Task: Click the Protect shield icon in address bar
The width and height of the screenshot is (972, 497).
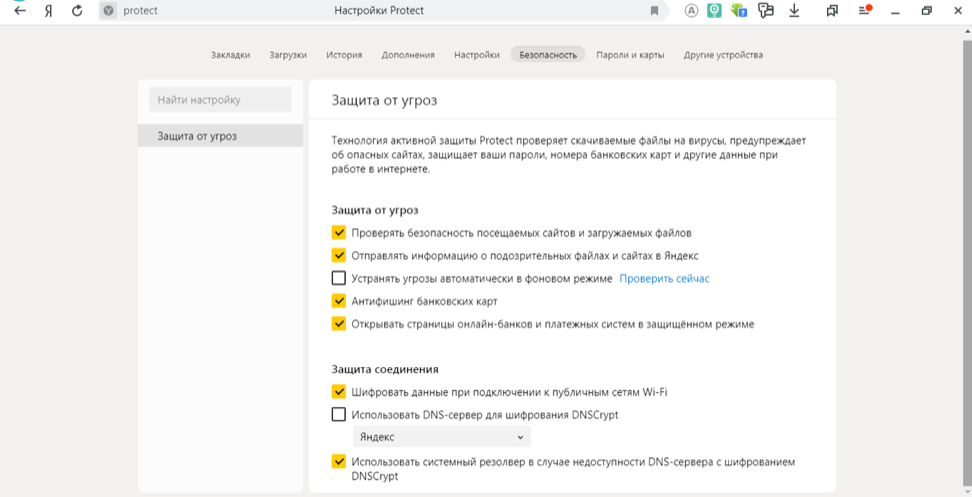Action: (109, 11)
